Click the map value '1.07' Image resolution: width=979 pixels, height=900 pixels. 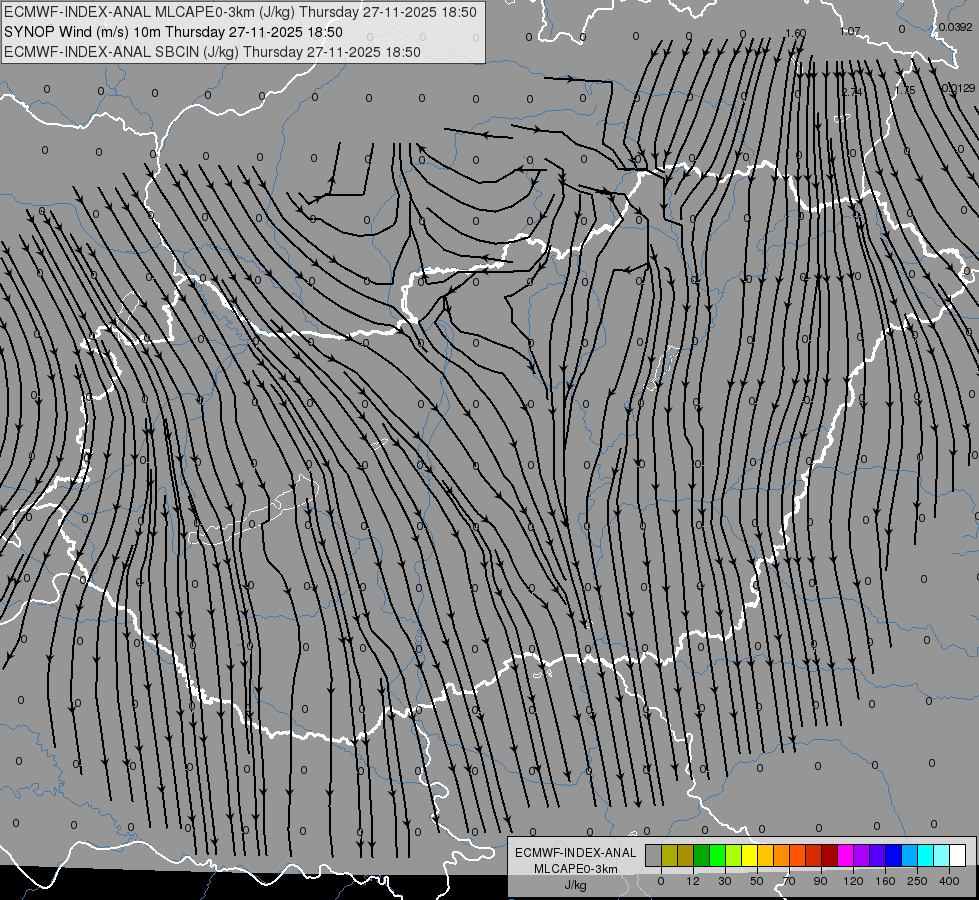[850, 31]
